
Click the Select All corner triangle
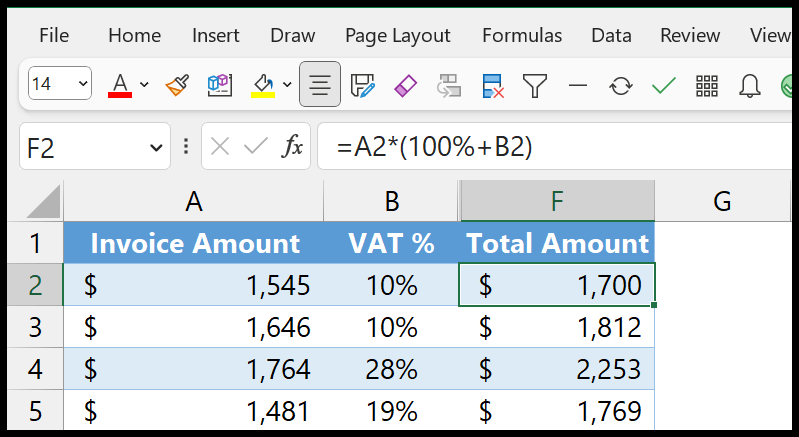[x=42, y=201]
